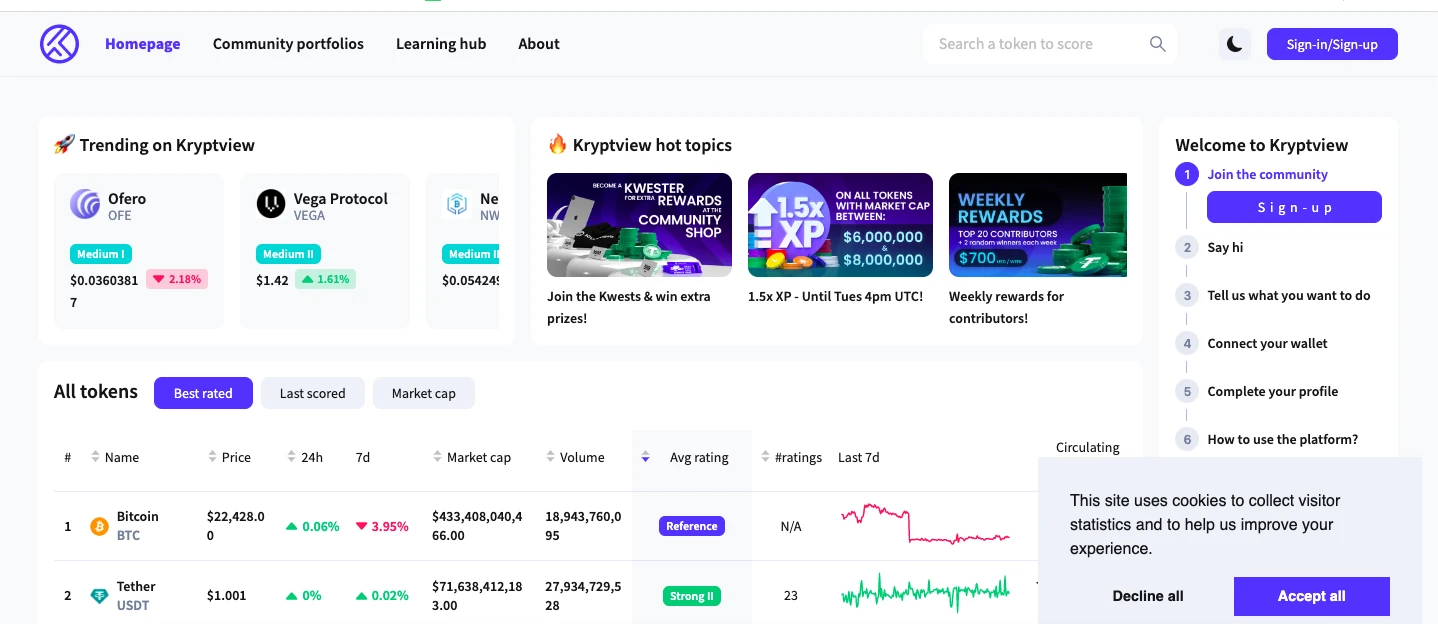Sort tokens by Name column arrows
This screenshot has width=1438, height=624.
click(x=95, y=457)
